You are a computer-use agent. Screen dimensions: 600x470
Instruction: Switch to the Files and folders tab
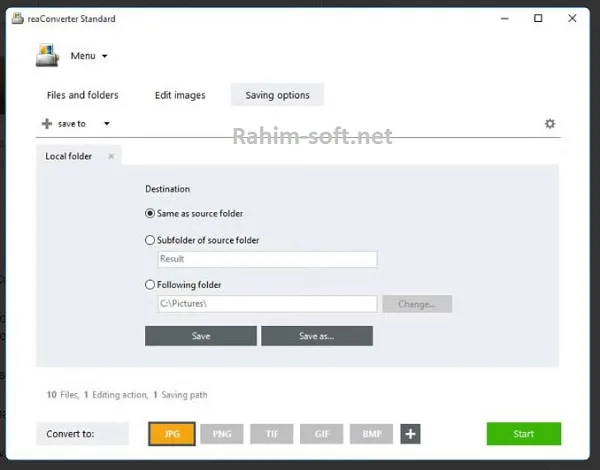pos(83,95)
